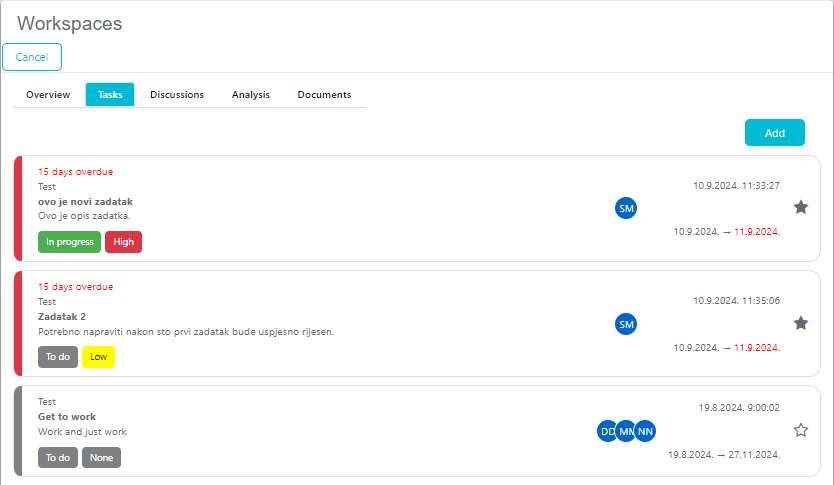Image resolution: width=834 pixels, height=485 pixels.
Task: Unstar the 'Zadatak 2' task
Action: [x=800, y=323]
